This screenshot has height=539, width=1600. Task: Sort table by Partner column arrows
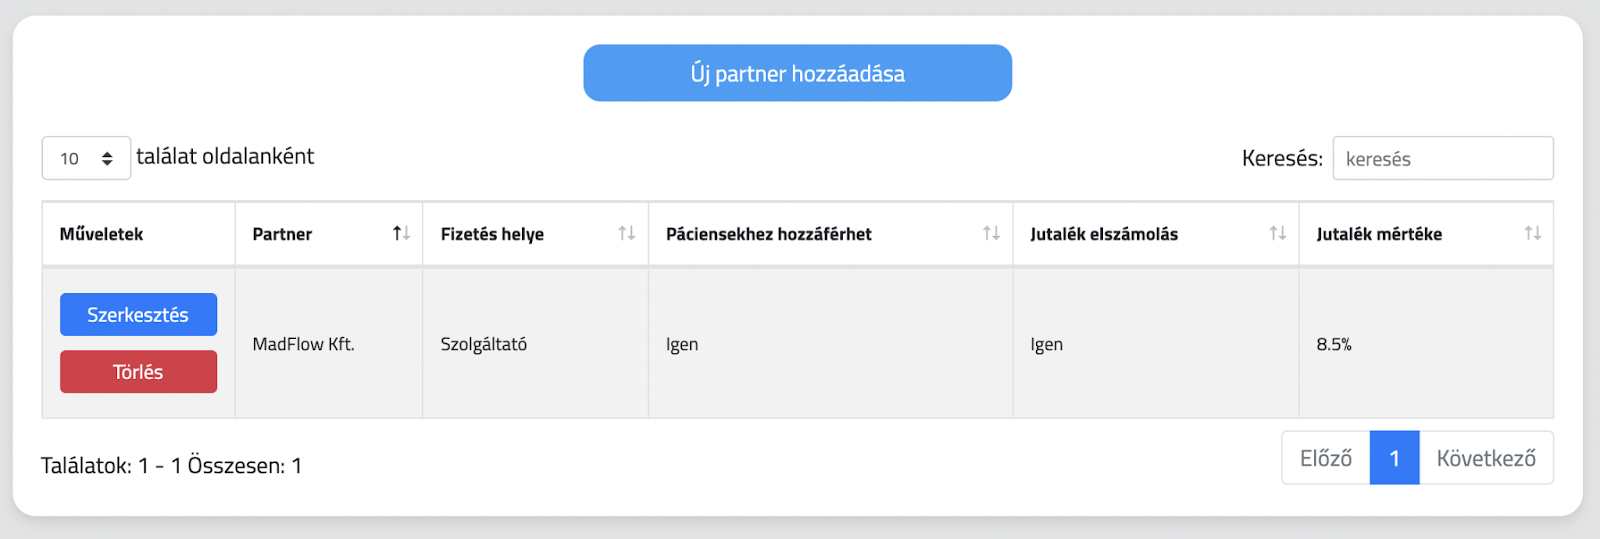(401, 233)
